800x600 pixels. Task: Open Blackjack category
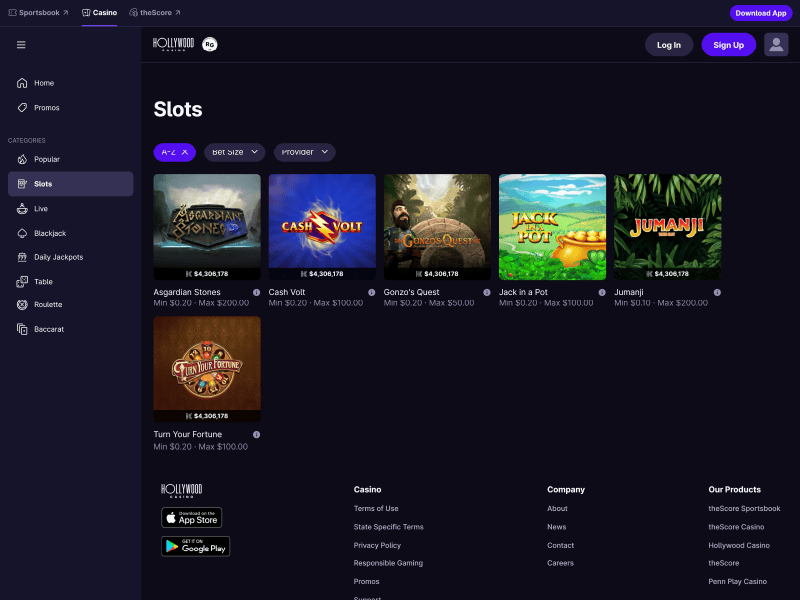point(70,233)
